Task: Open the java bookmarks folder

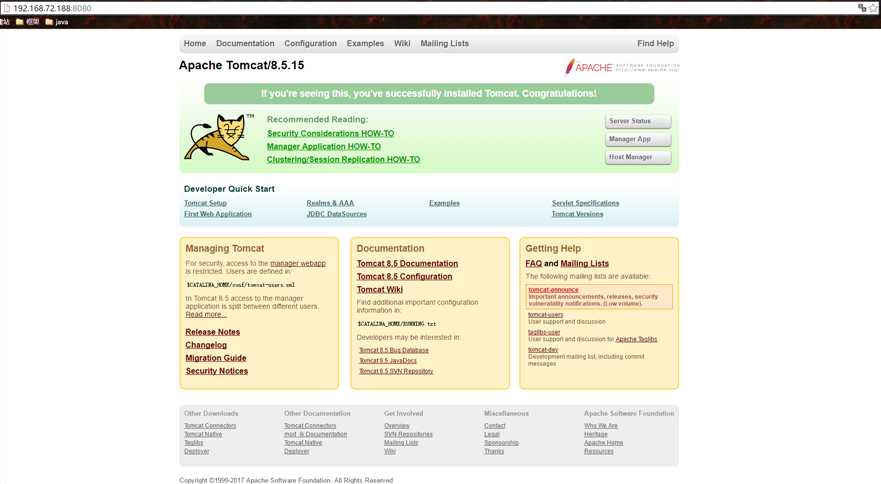Action: 57,22
